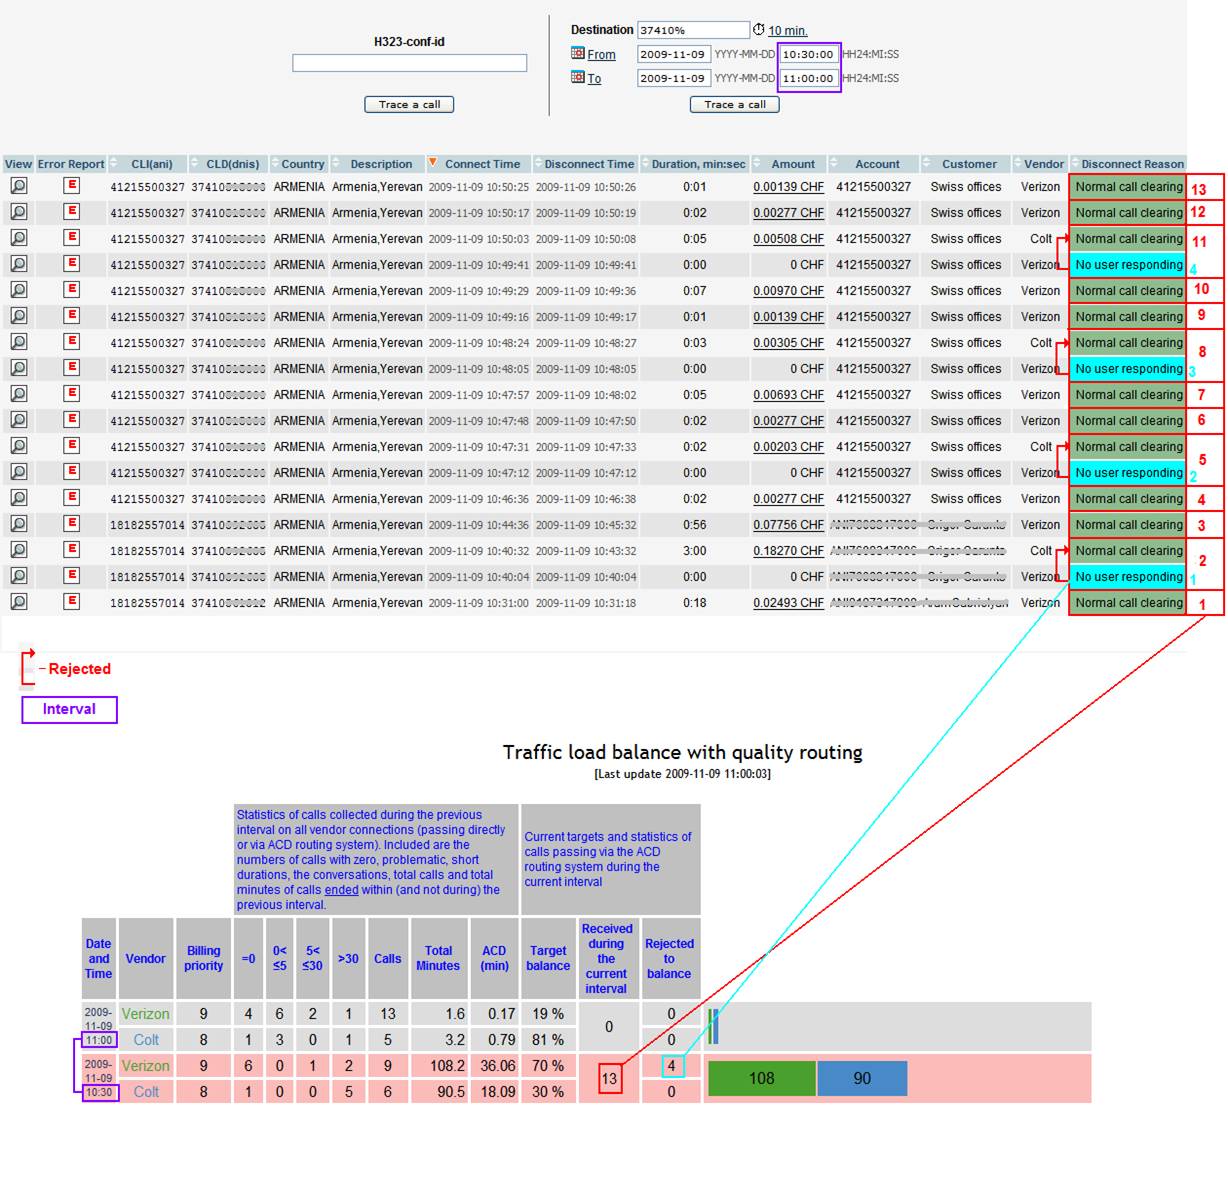Image resolution: width=1228 pixels, height=1182 pixels.
Task: Sort the table by Disconnect Time header
Action: pos(588,164)
